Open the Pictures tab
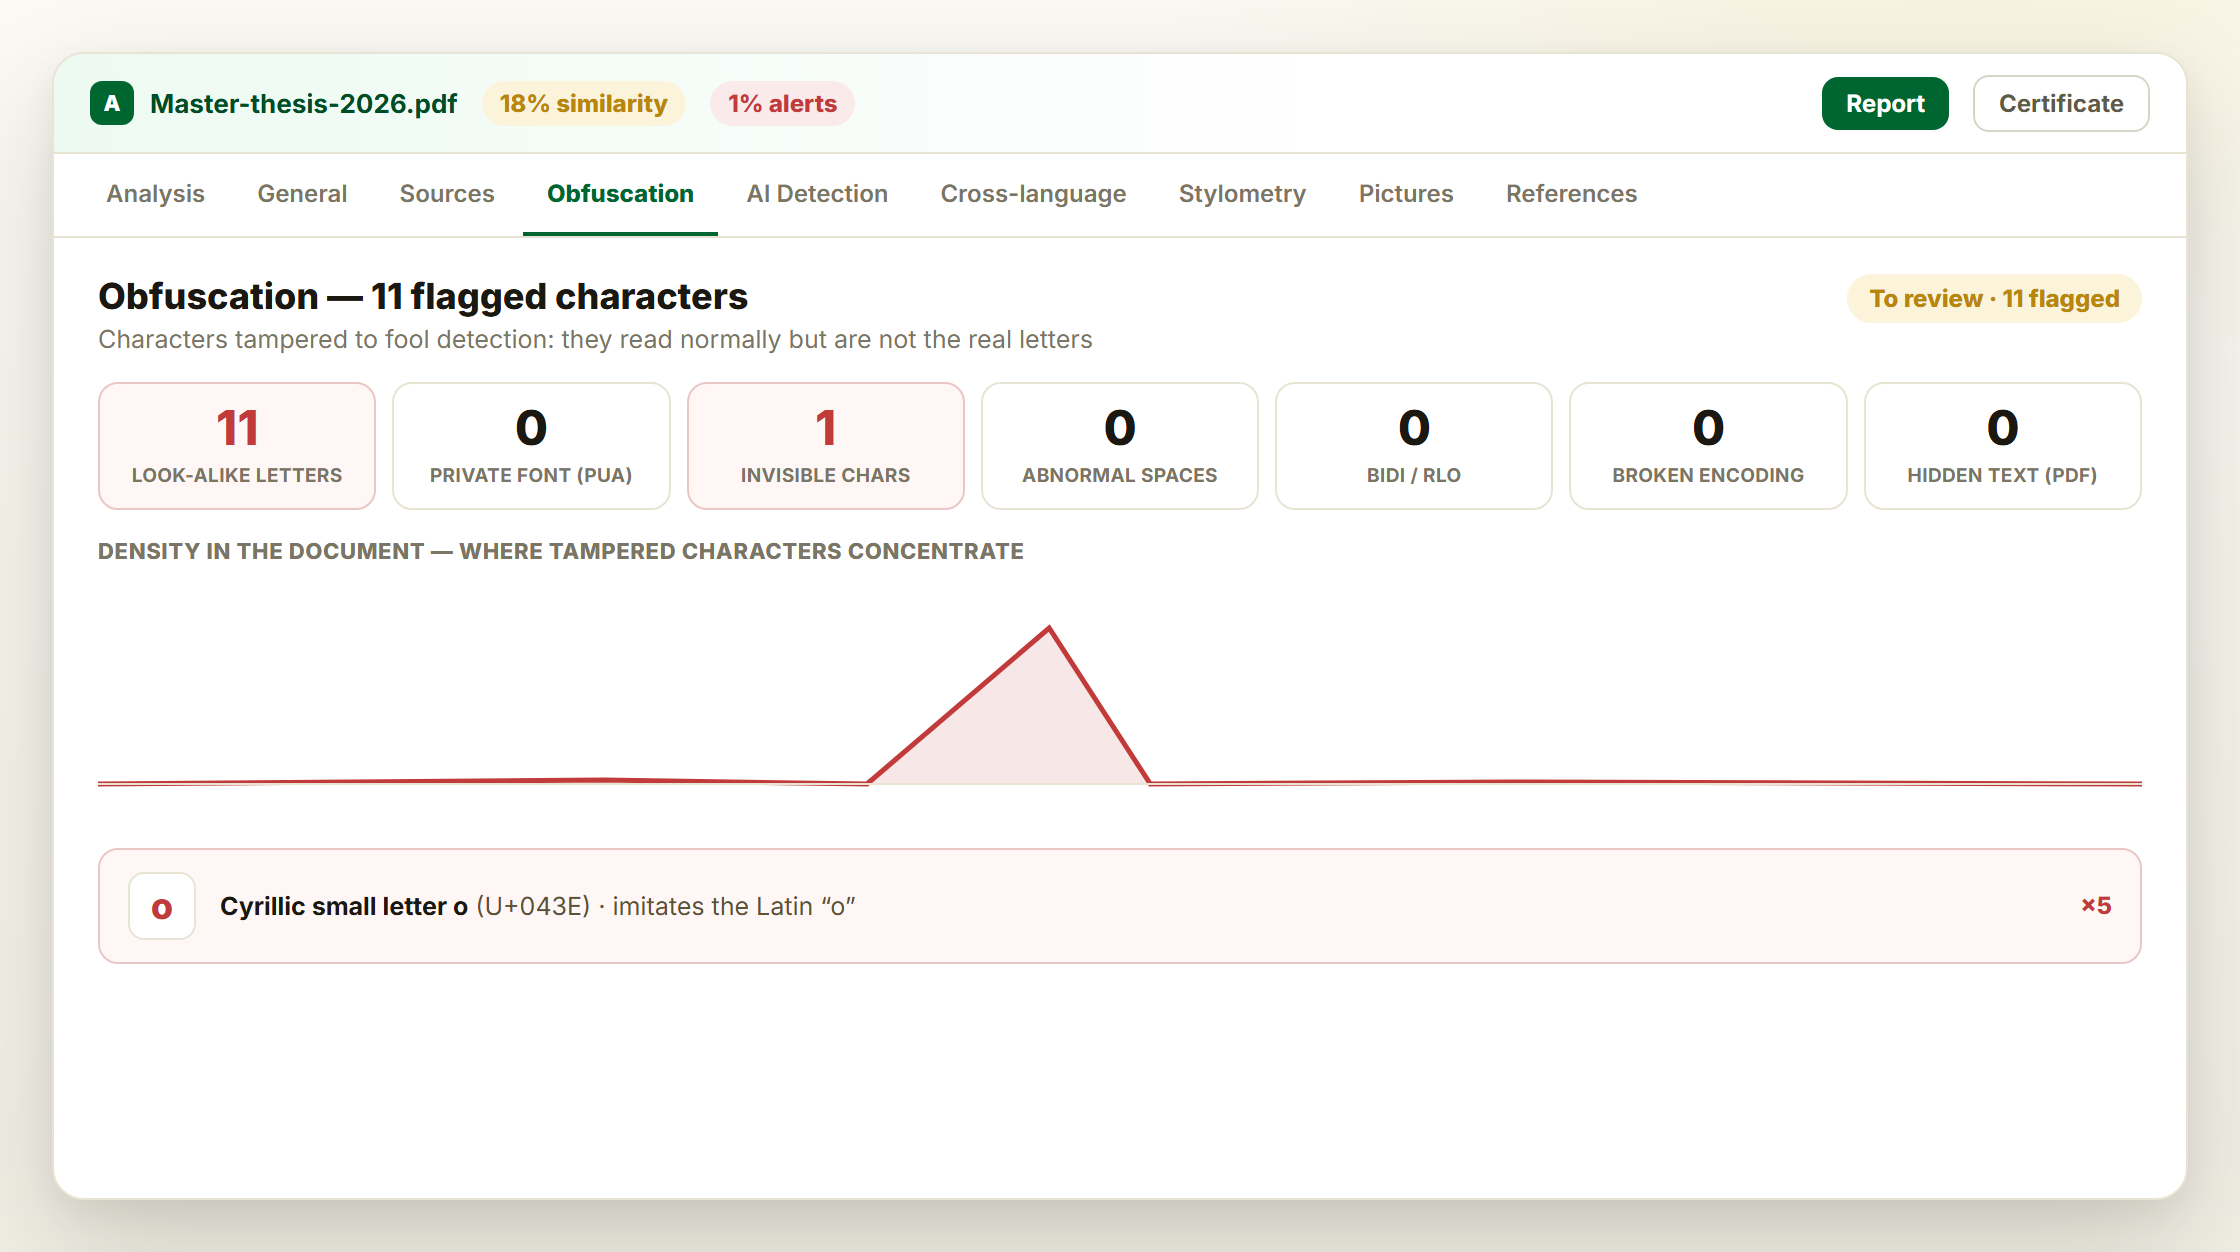 pos(1406,194)
